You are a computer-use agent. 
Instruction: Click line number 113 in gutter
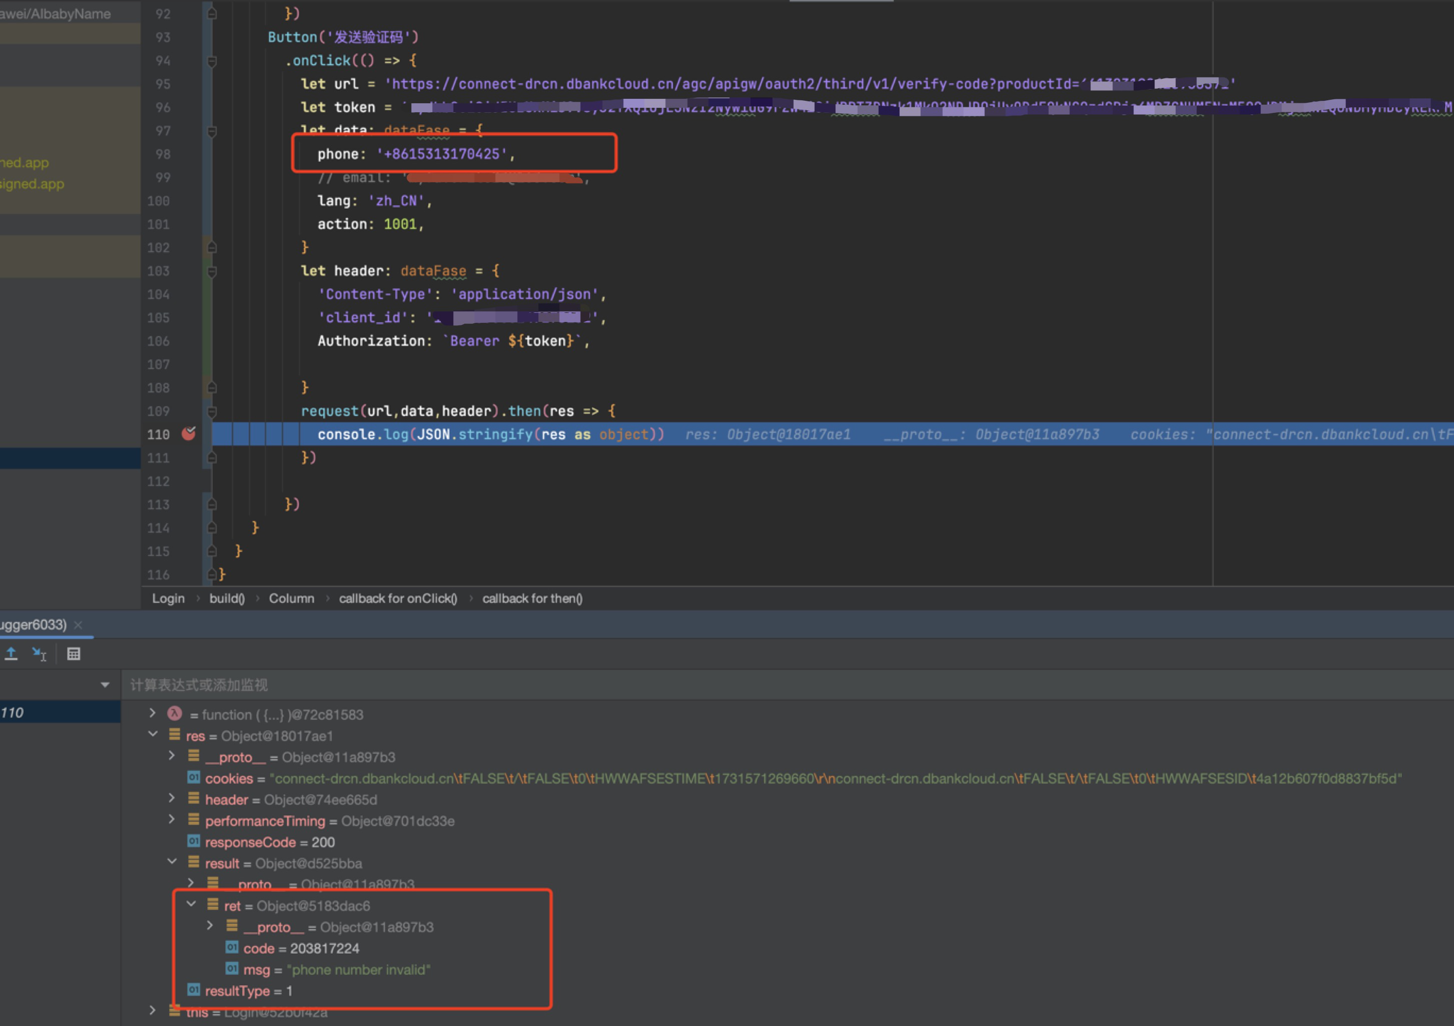pyautogui.click(x=158, y=504)
